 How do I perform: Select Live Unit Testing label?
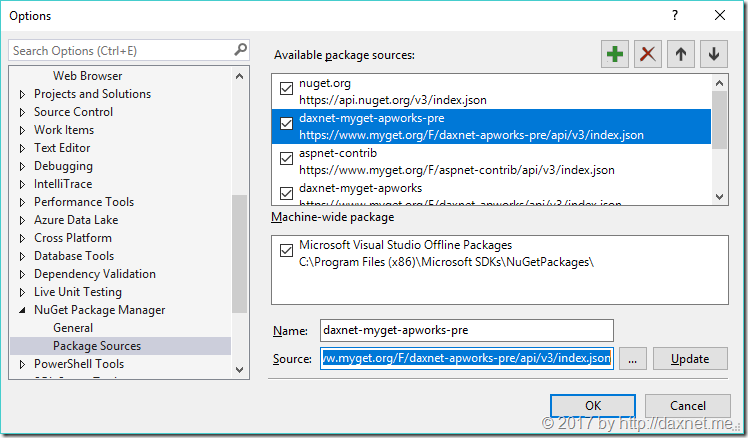click(78, 292)
